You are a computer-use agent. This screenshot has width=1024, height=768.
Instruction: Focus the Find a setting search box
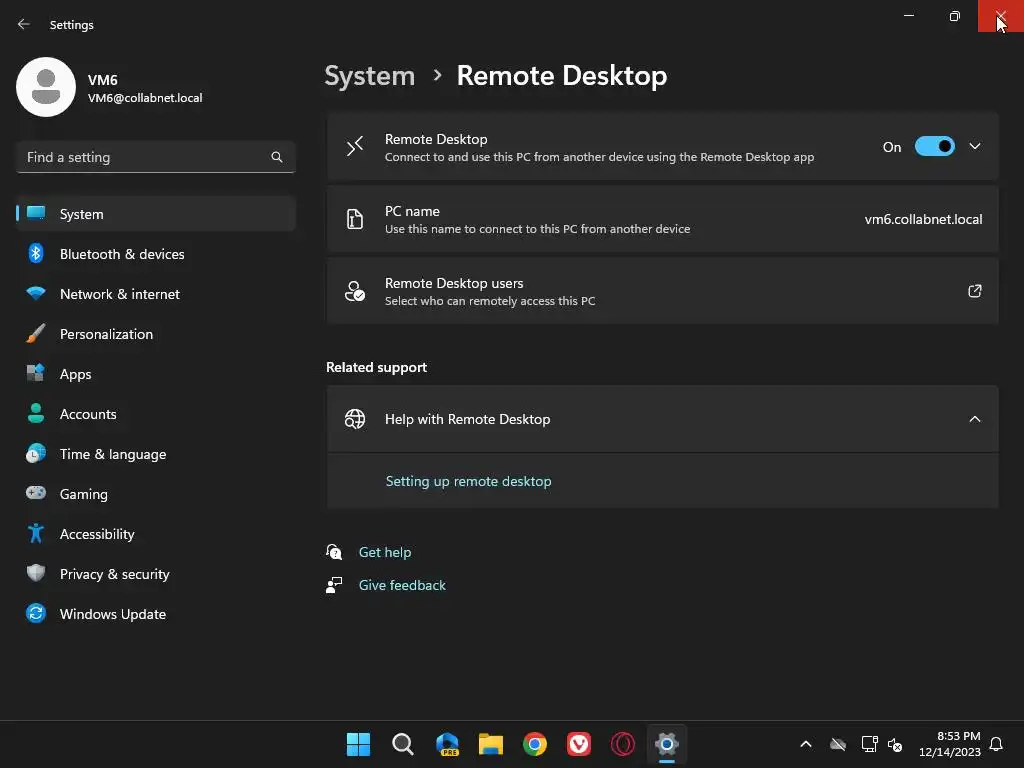click(155, 157)
